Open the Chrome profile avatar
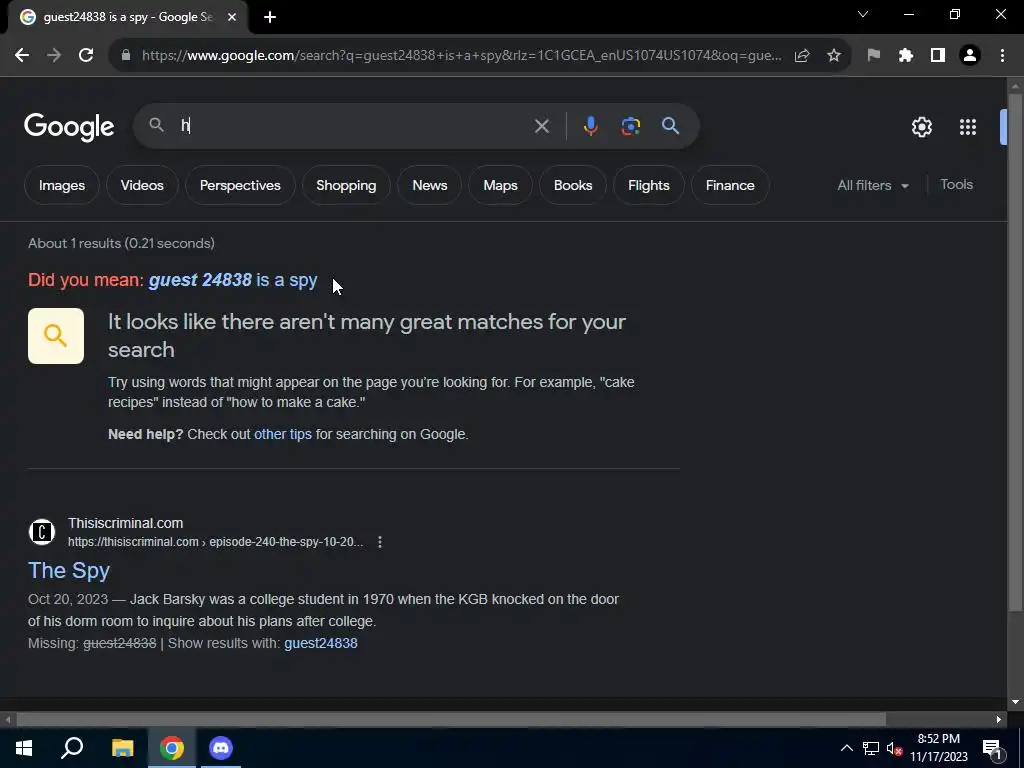 pyautogui.click(x=970, y=56)
